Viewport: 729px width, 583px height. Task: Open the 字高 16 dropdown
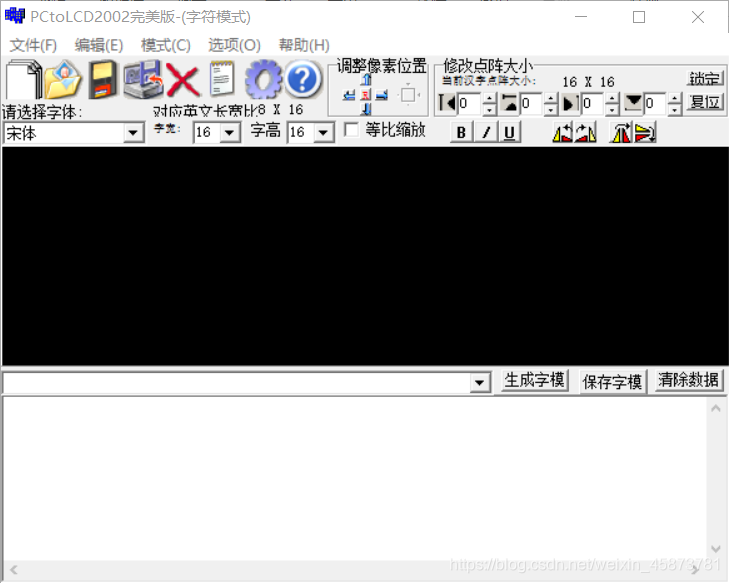point(324,132)
